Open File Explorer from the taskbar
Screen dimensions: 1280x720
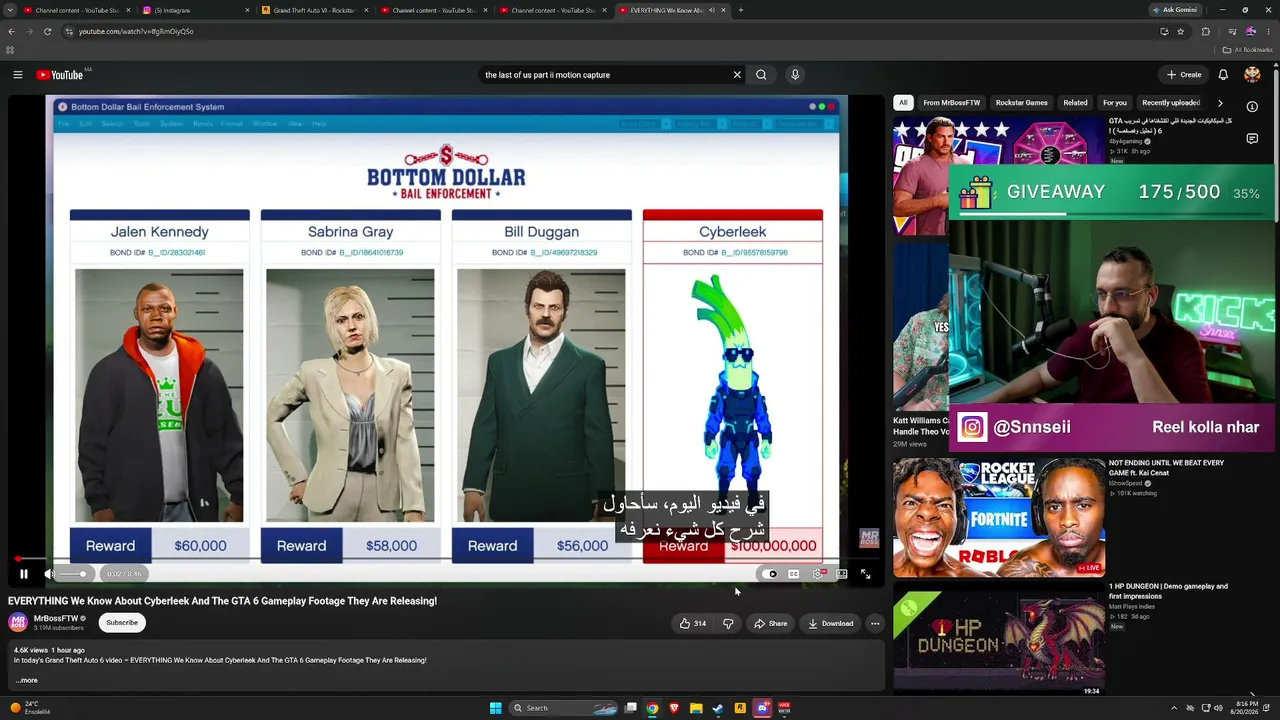[696, 708]
